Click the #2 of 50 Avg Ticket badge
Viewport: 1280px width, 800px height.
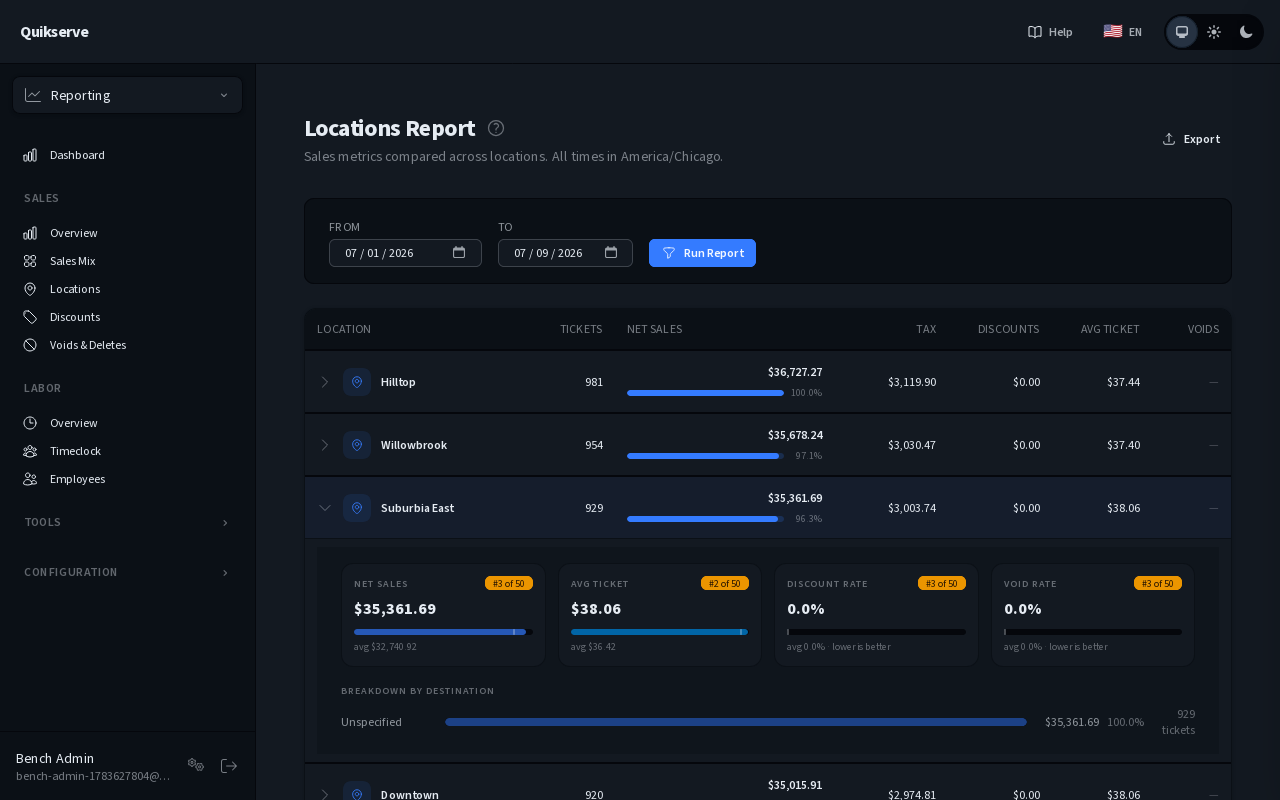coord(725,583)
